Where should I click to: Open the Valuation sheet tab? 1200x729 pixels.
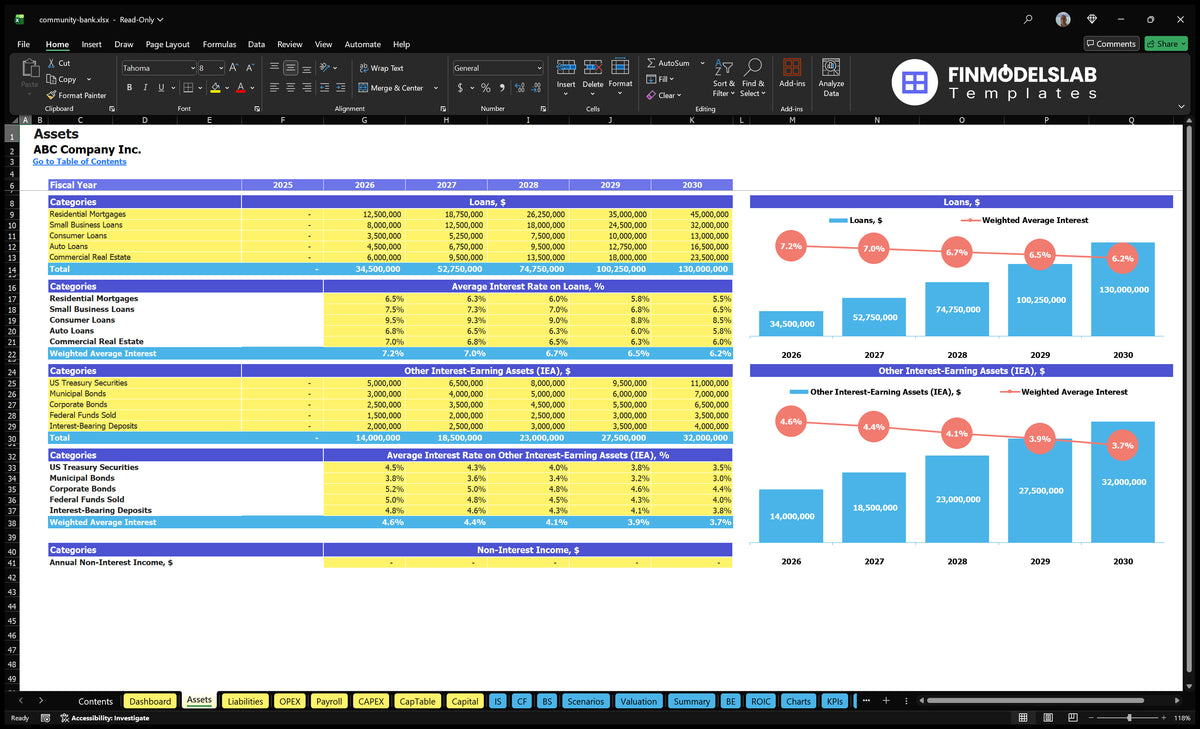638,701
